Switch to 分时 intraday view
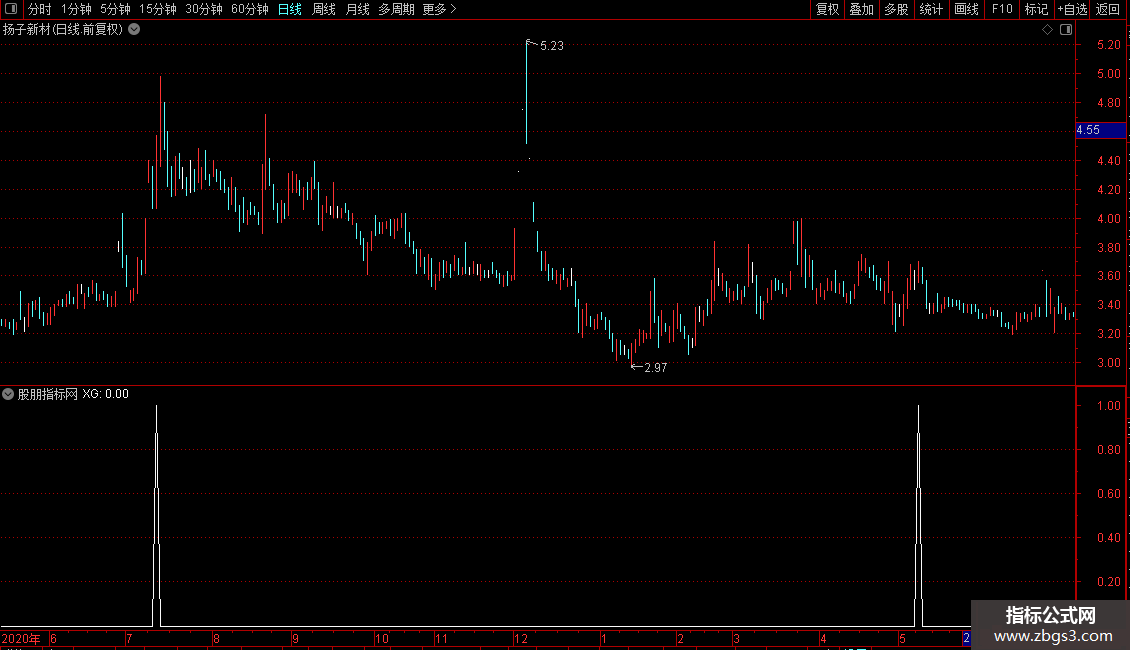1130x650 pixels. (x=40, y=9)
